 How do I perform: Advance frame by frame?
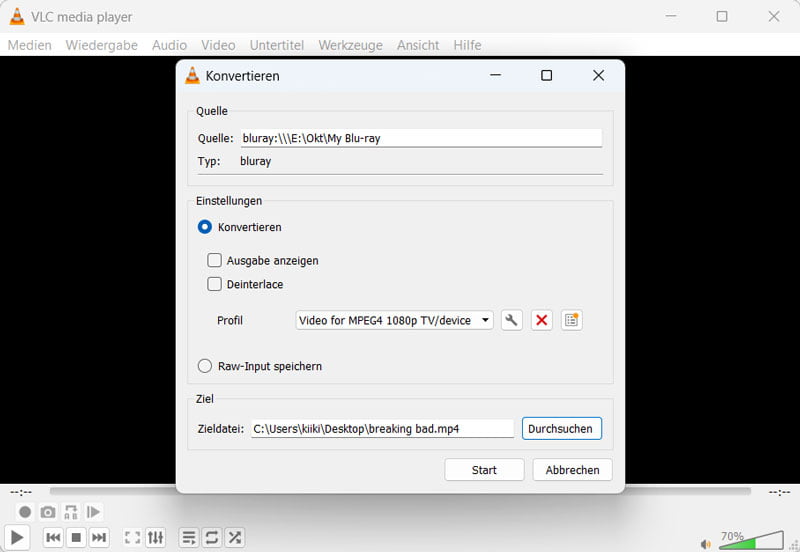93,512
